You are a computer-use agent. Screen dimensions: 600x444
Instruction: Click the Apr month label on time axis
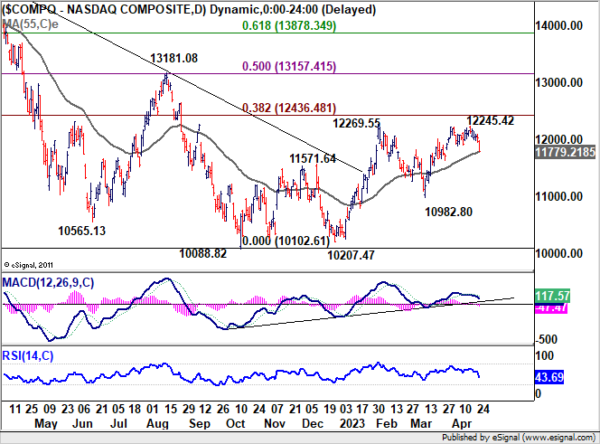[x=461, y=424]
